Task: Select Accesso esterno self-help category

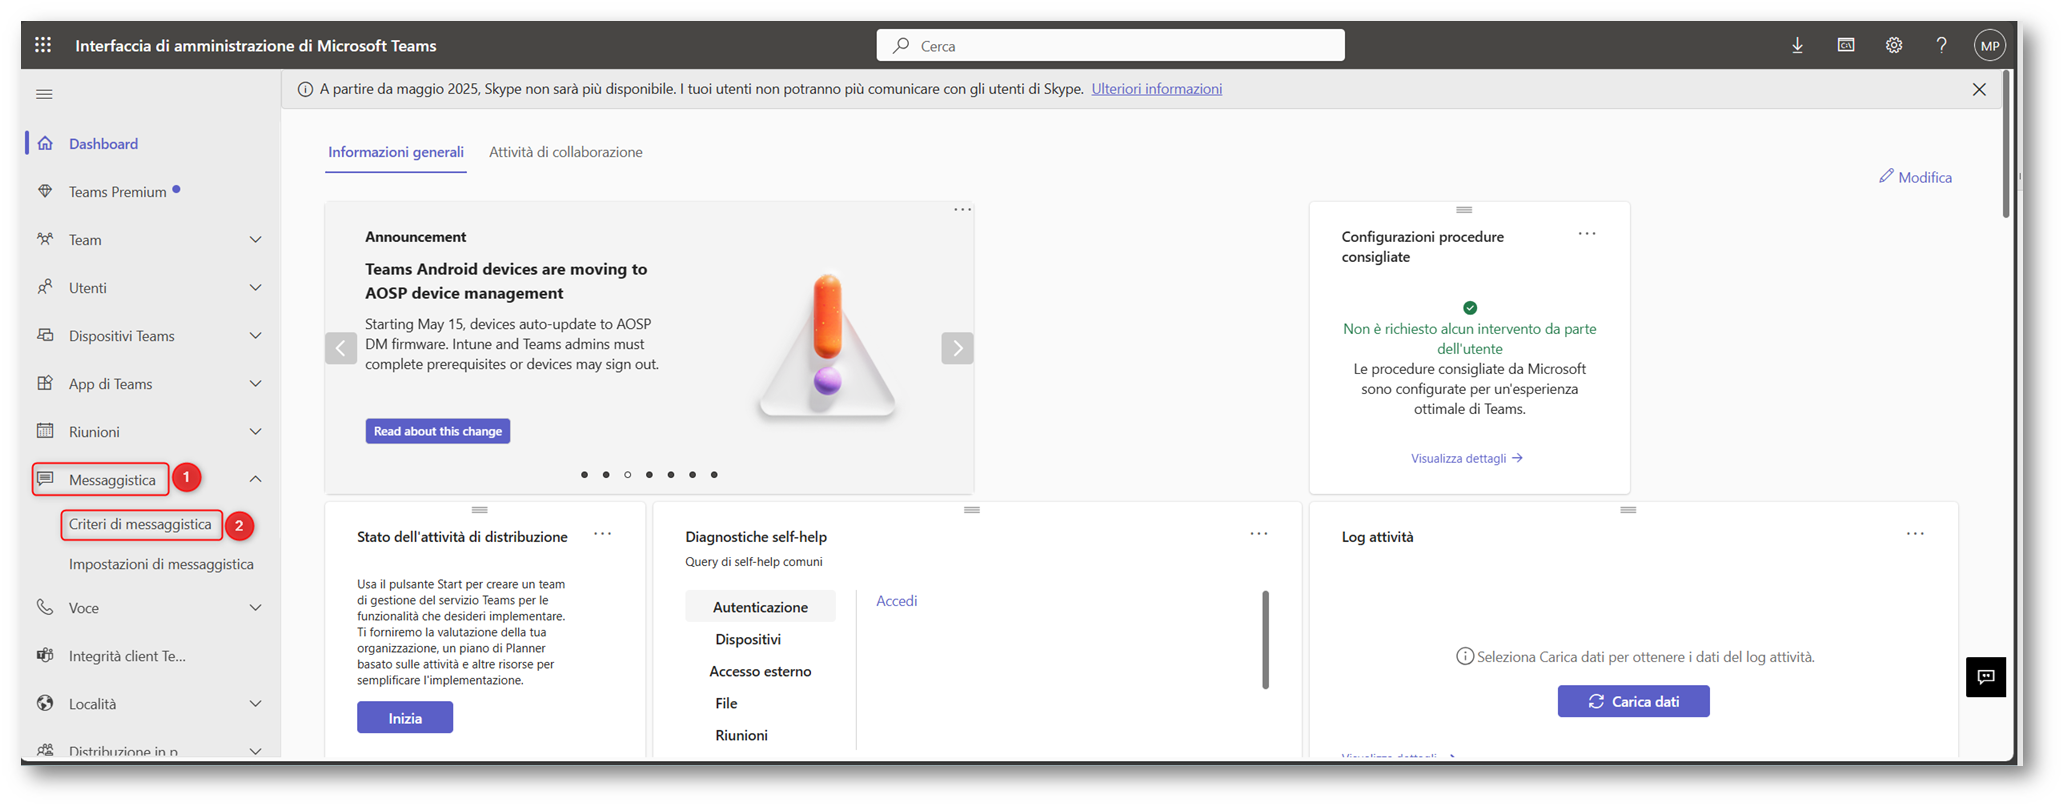Action: 760,671
